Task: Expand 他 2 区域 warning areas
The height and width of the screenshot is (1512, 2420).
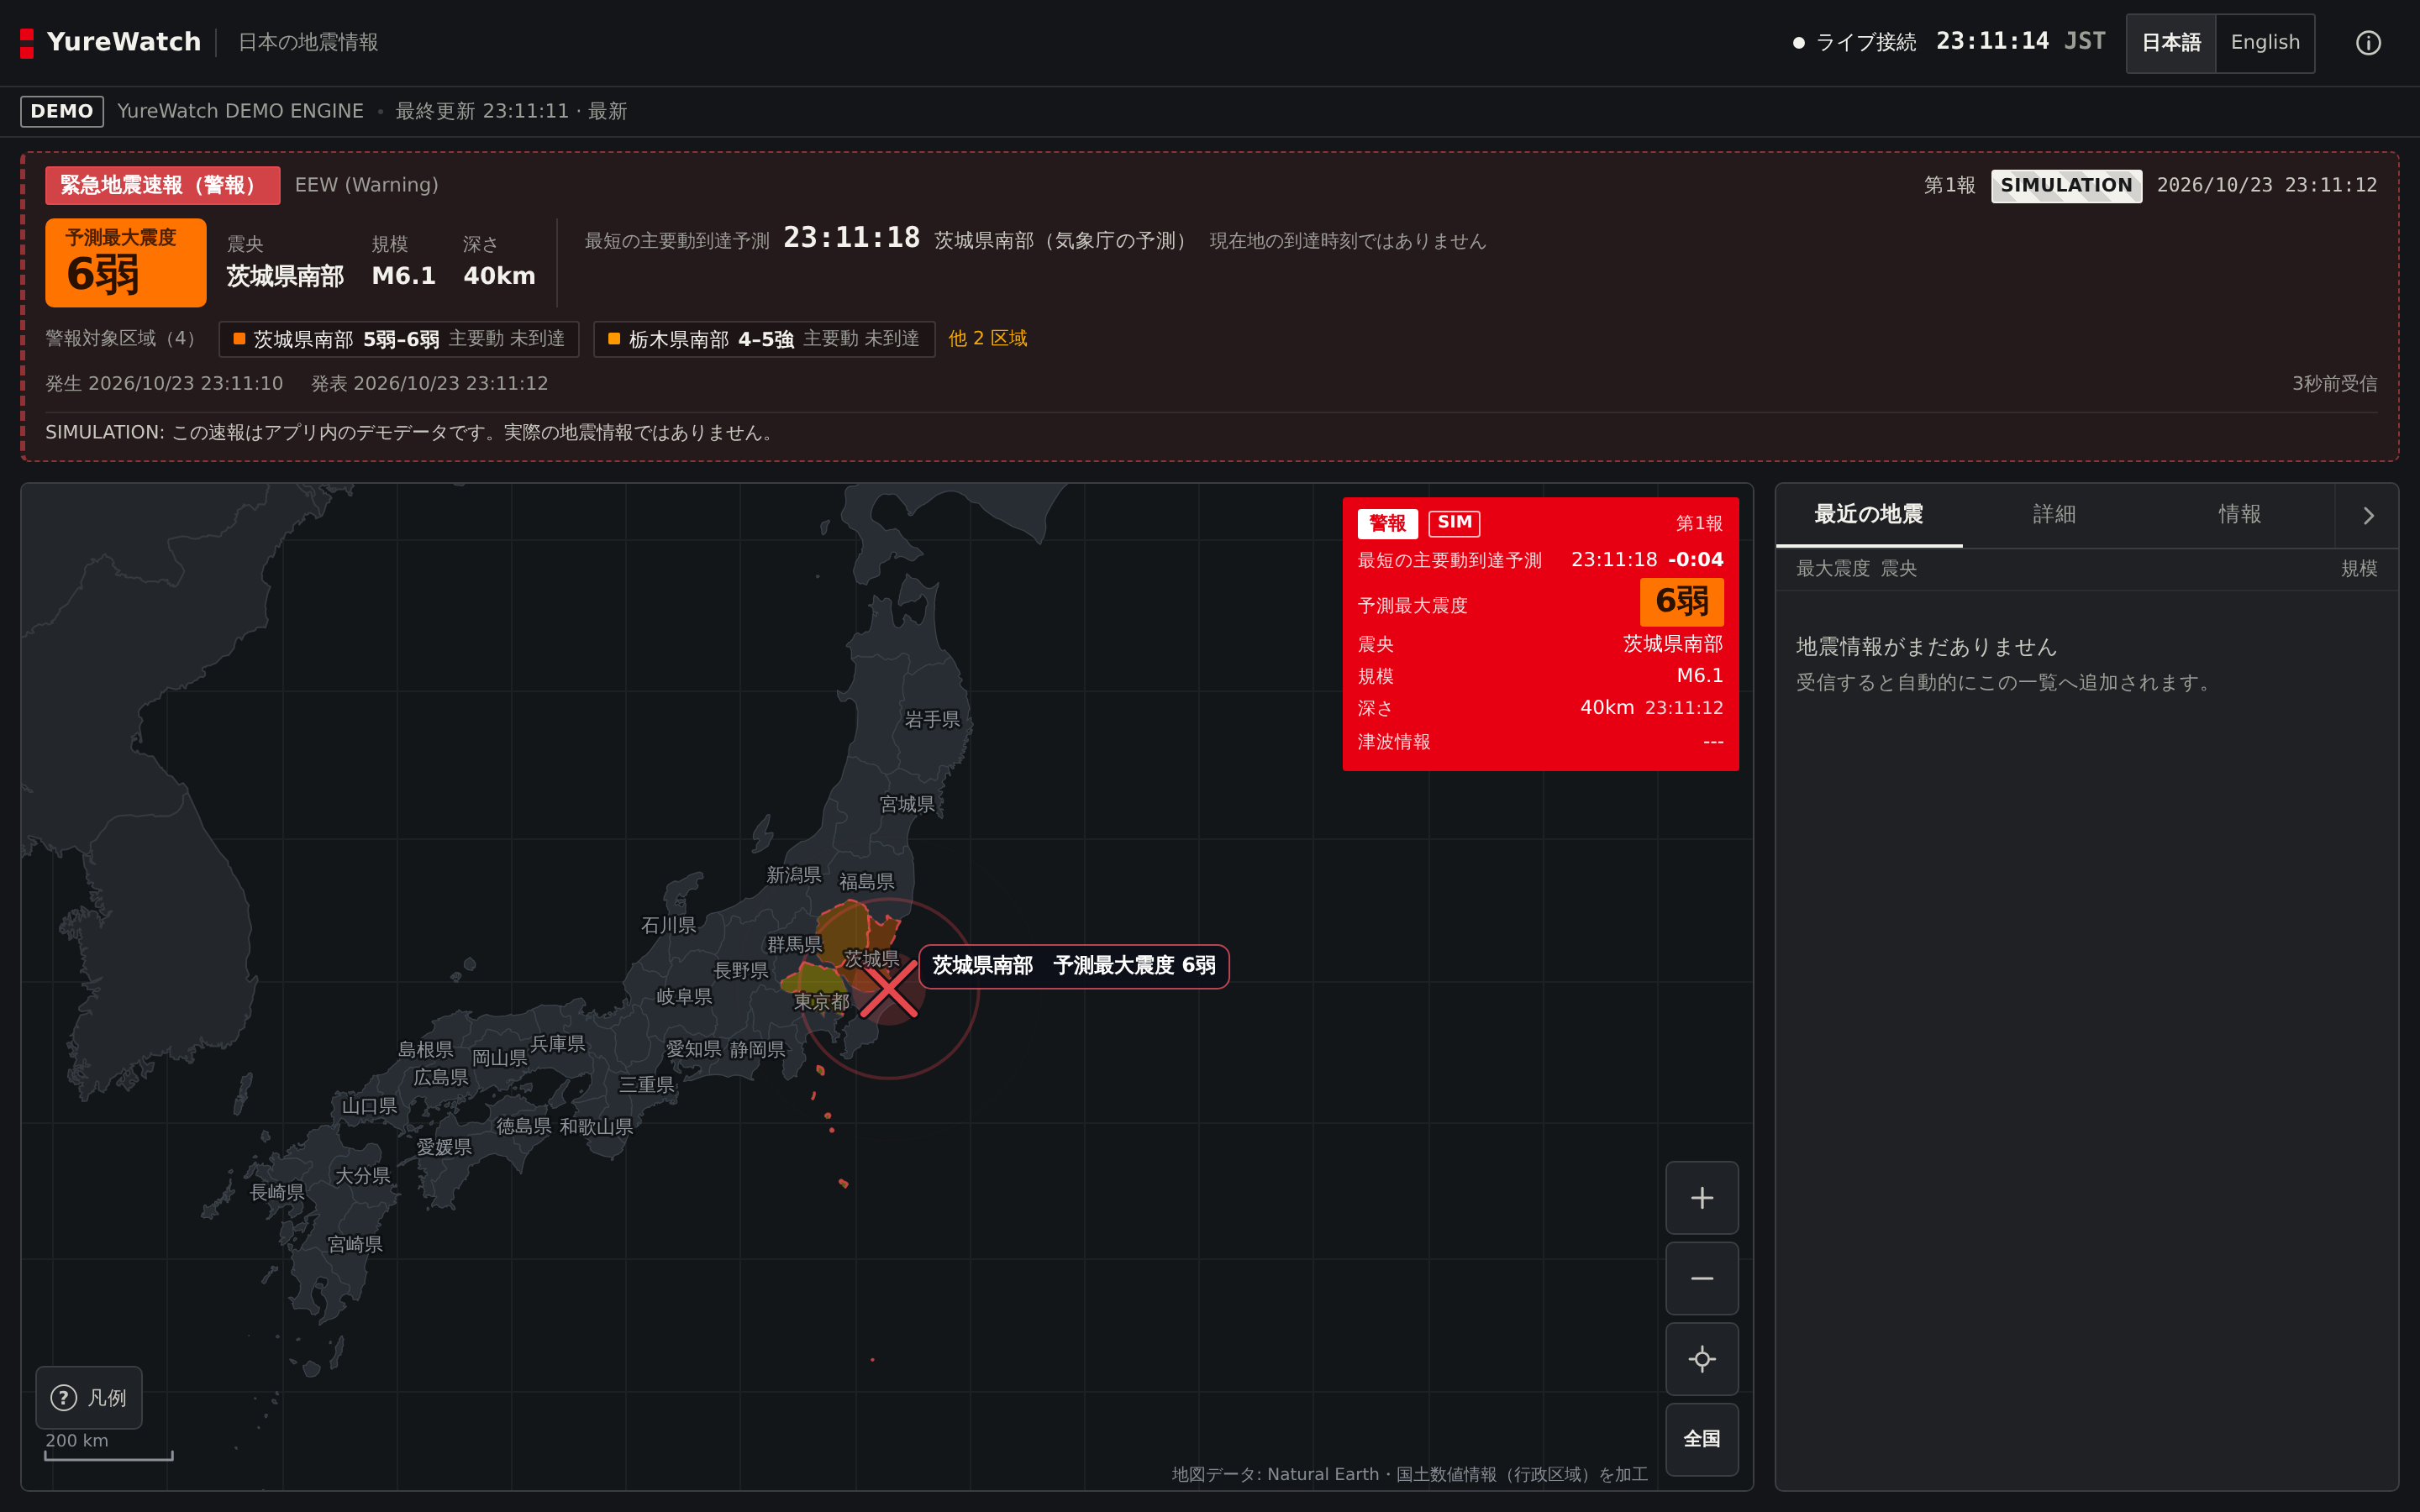Action: click(x=987, y=338)
